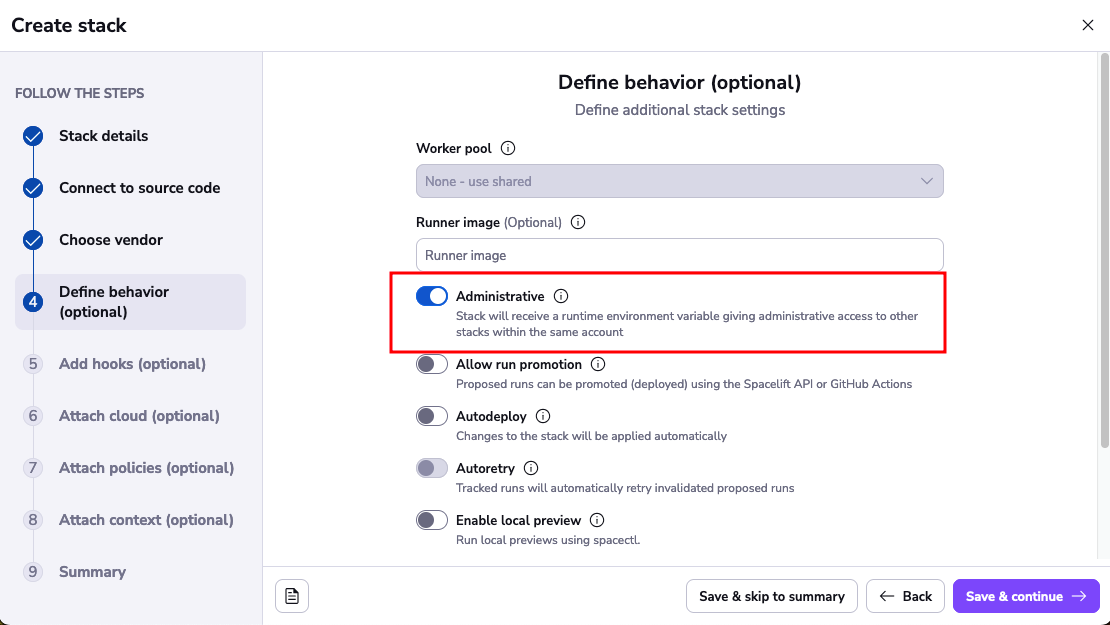
Task: Open the document icon button at bottom left
Action: tap(292, 596)
